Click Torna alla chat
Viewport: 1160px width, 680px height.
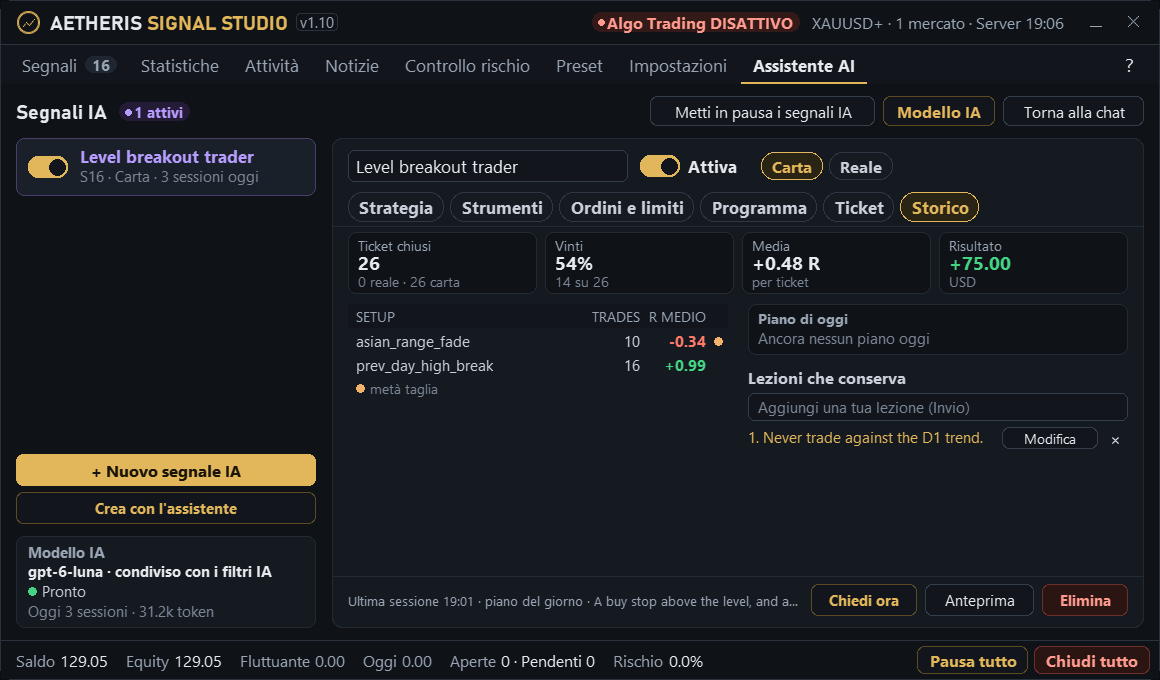tap(1073, 112)
